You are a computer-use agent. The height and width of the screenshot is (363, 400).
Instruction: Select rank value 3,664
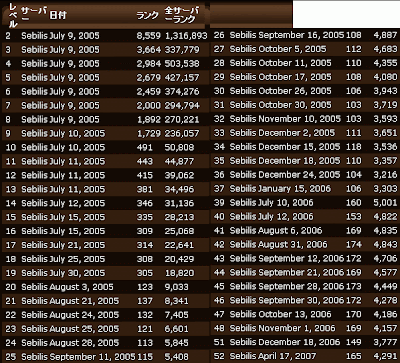149,50
